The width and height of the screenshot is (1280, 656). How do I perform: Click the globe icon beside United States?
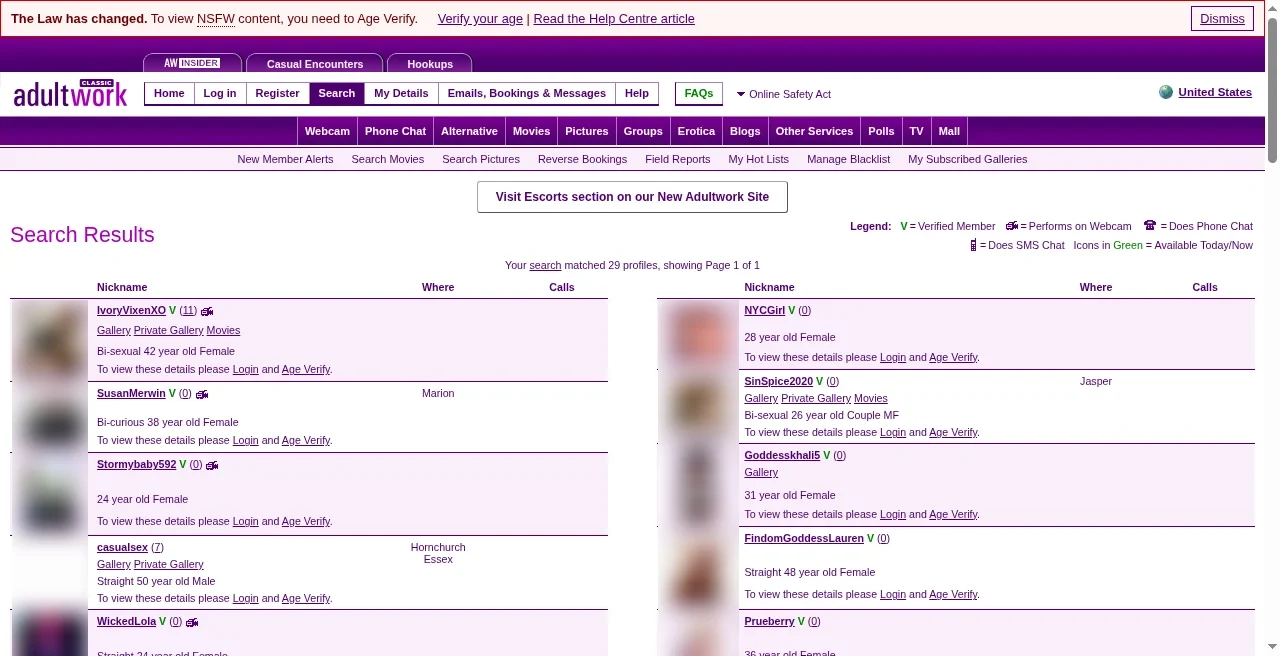[x=1166, y=92]
